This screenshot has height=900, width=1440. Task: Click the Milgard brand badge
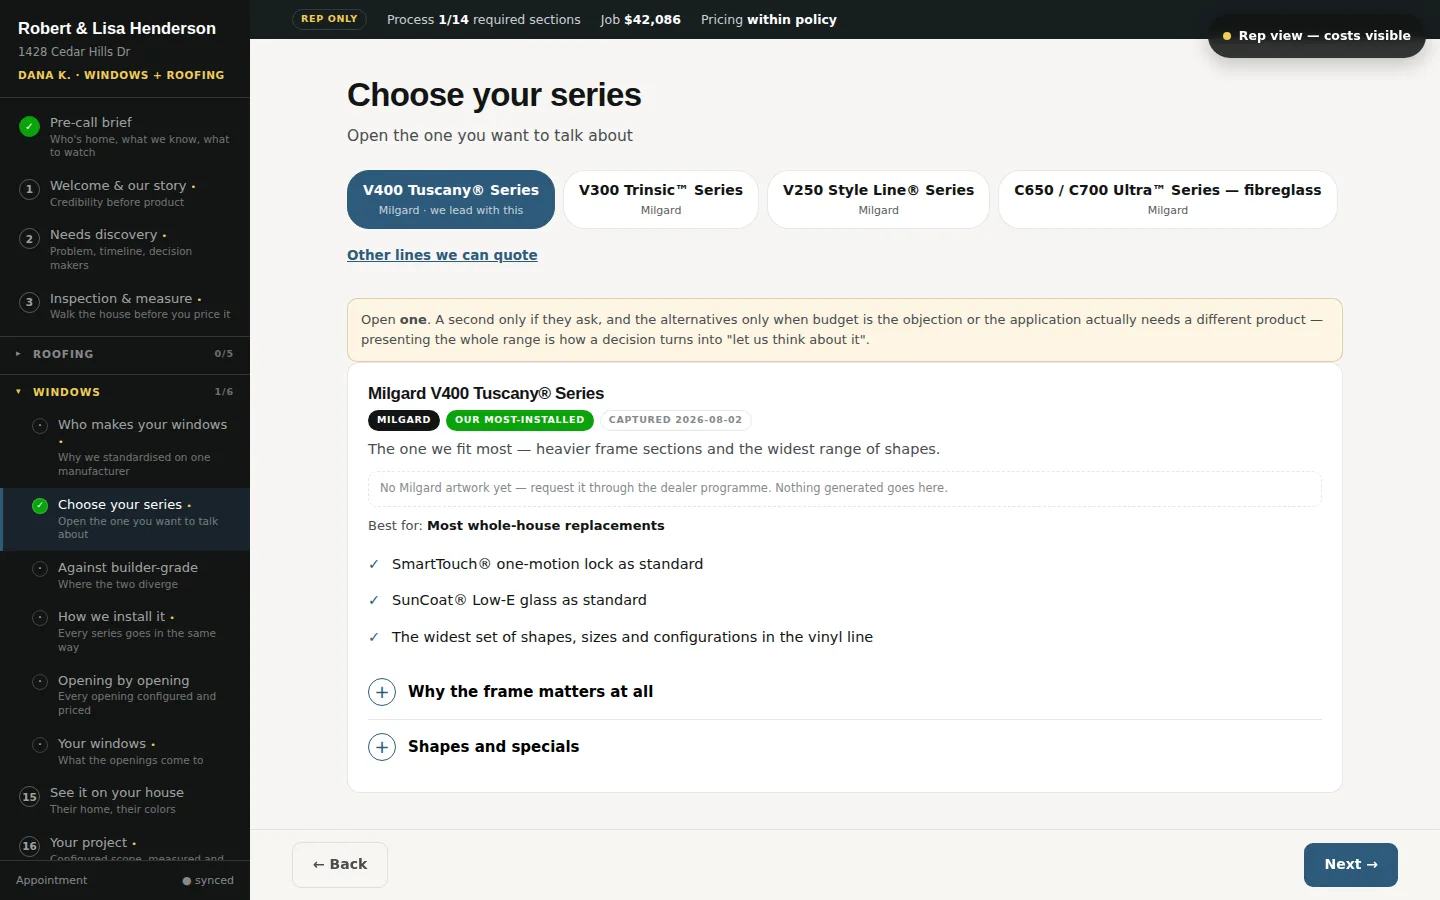tap(404, 421)
